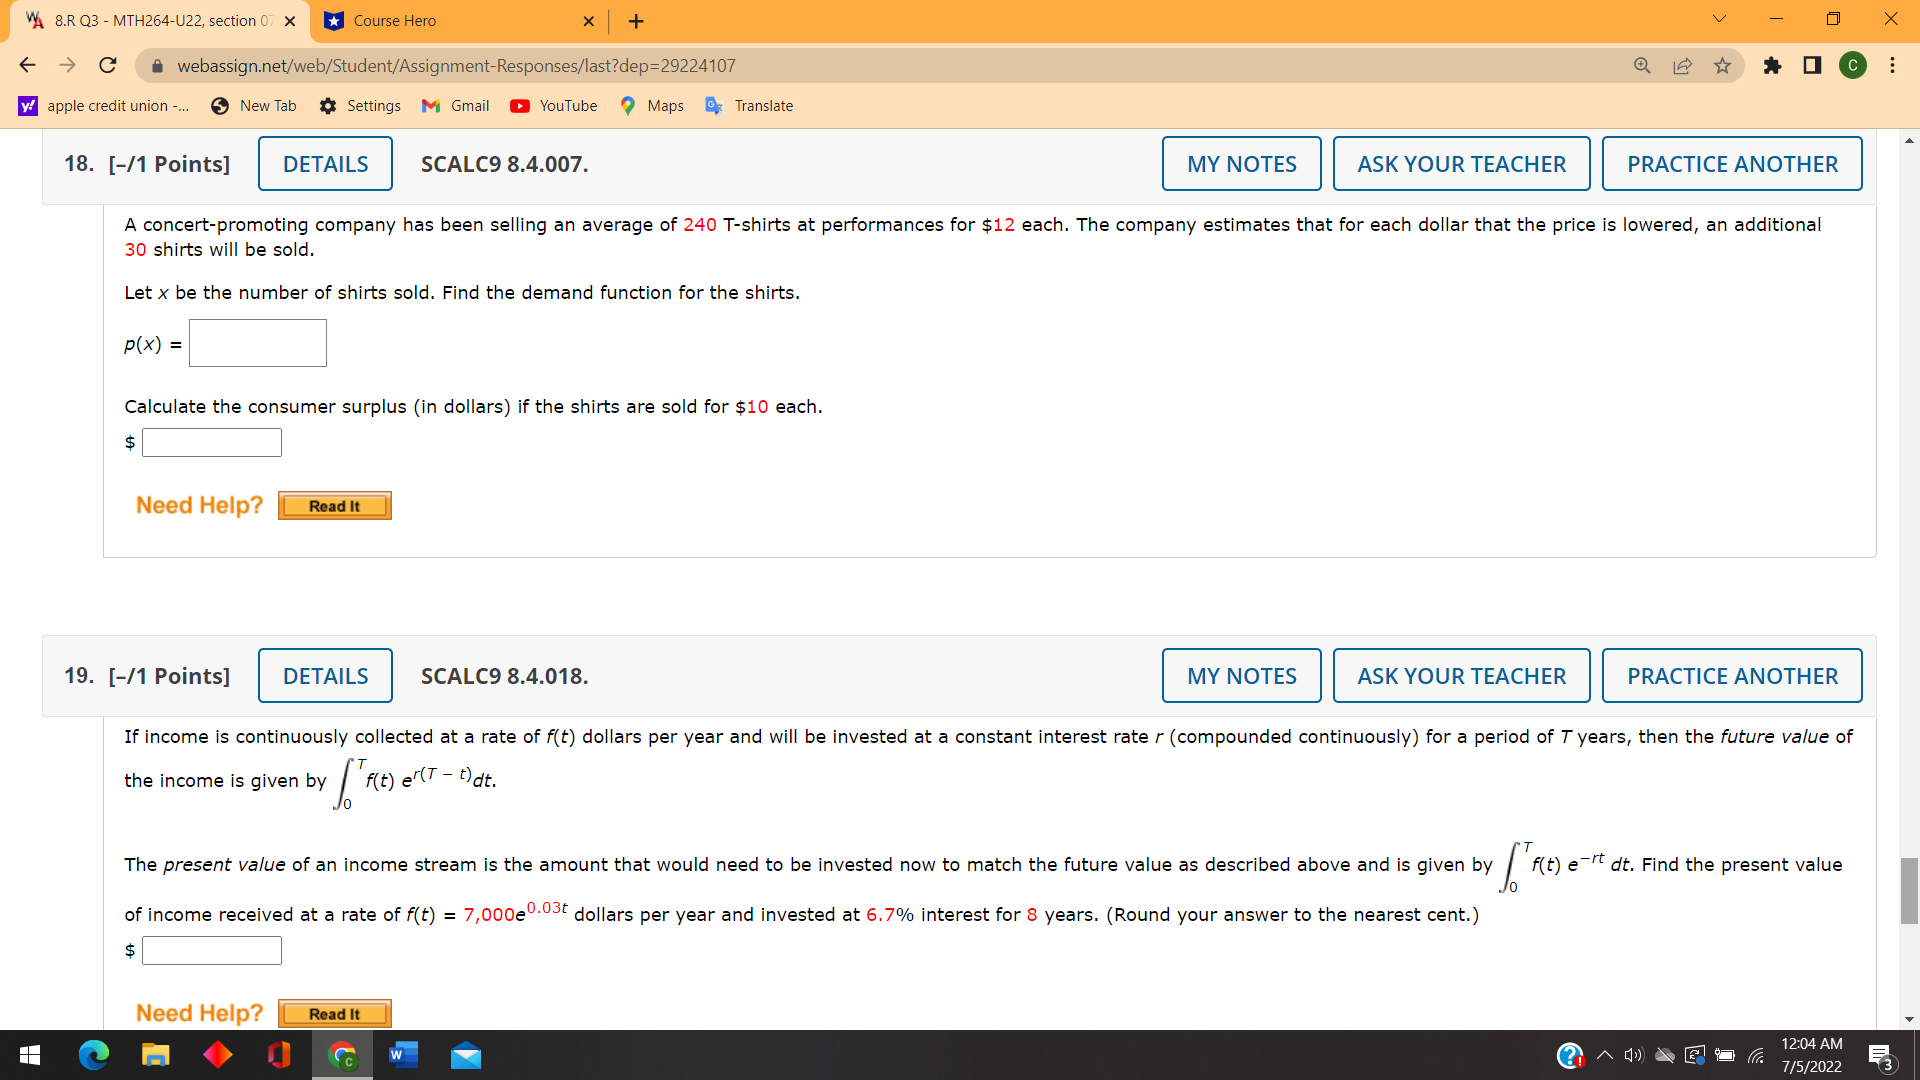Open a new browser tab
Screen dimensions: 1920x1080
pyautogui.click(x=636, y=21)
